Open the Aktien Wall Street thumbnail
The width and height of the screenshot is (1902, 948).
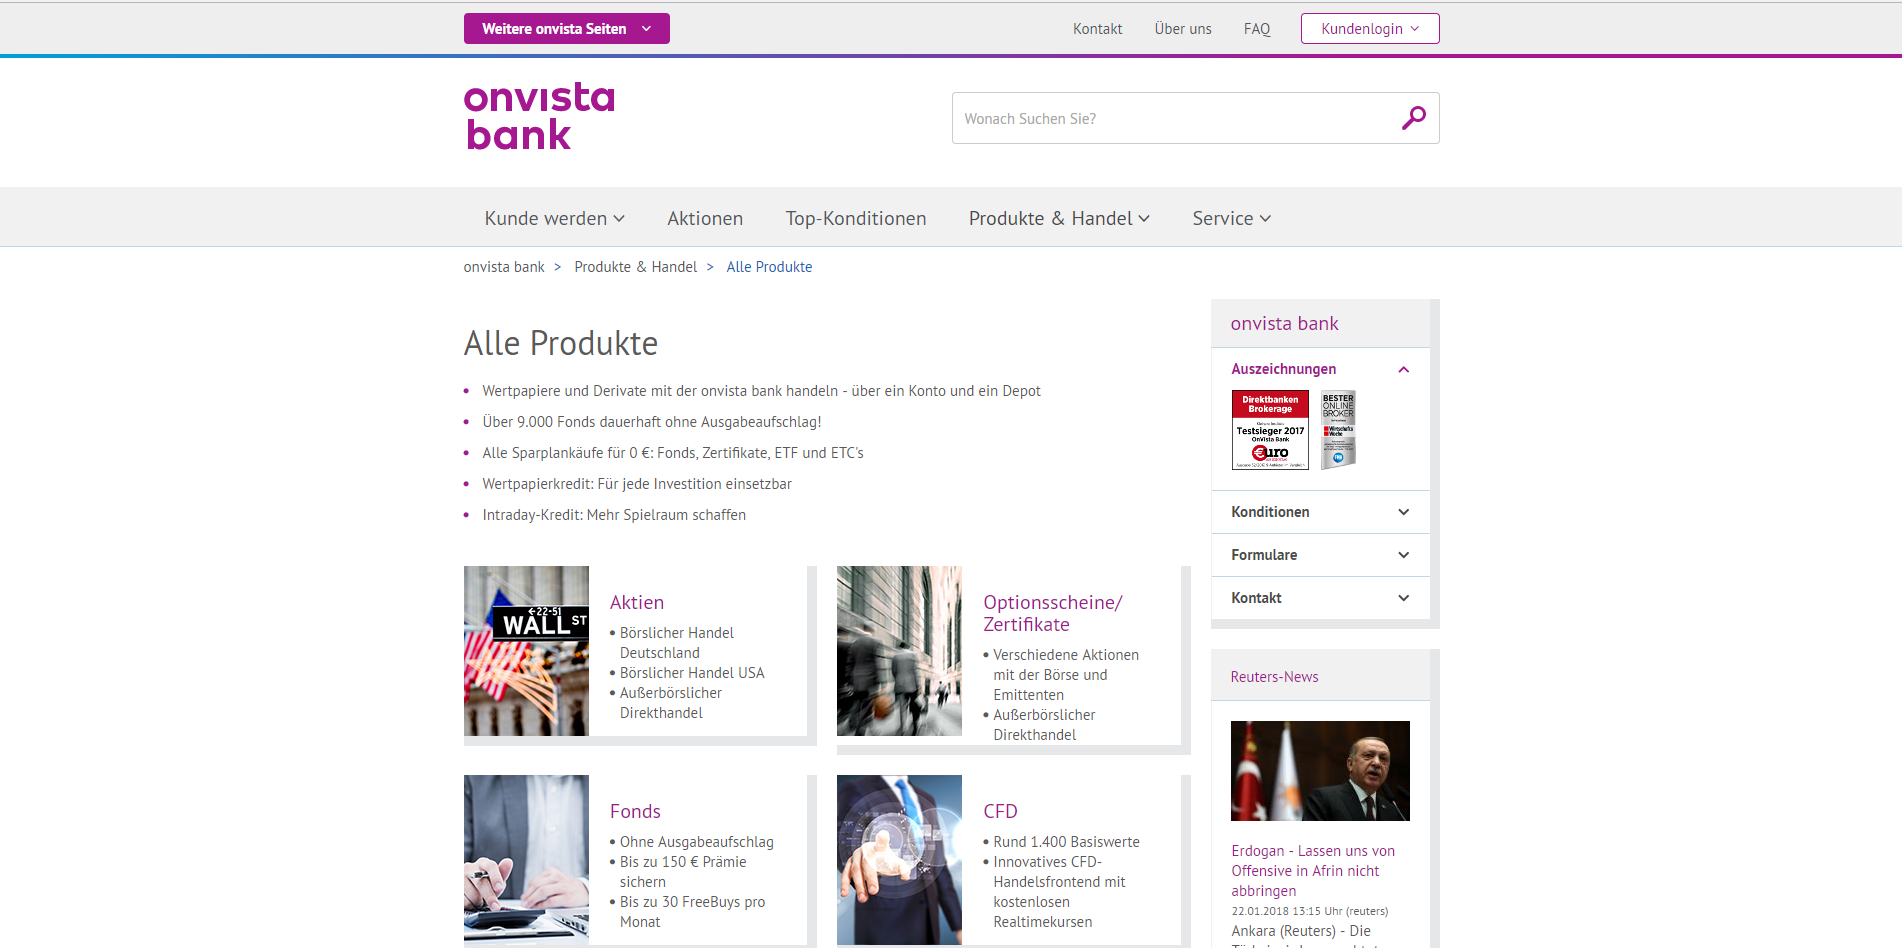pyautogui.click(x=526, y=651)
